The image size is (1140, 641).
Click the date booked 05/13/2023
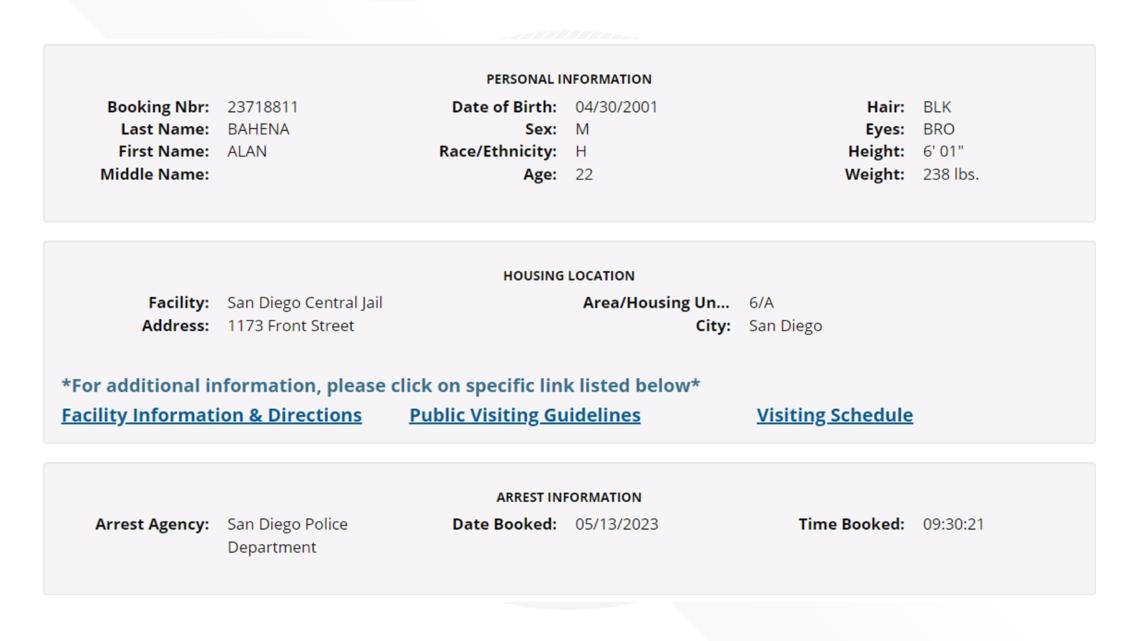coord(616,524)
